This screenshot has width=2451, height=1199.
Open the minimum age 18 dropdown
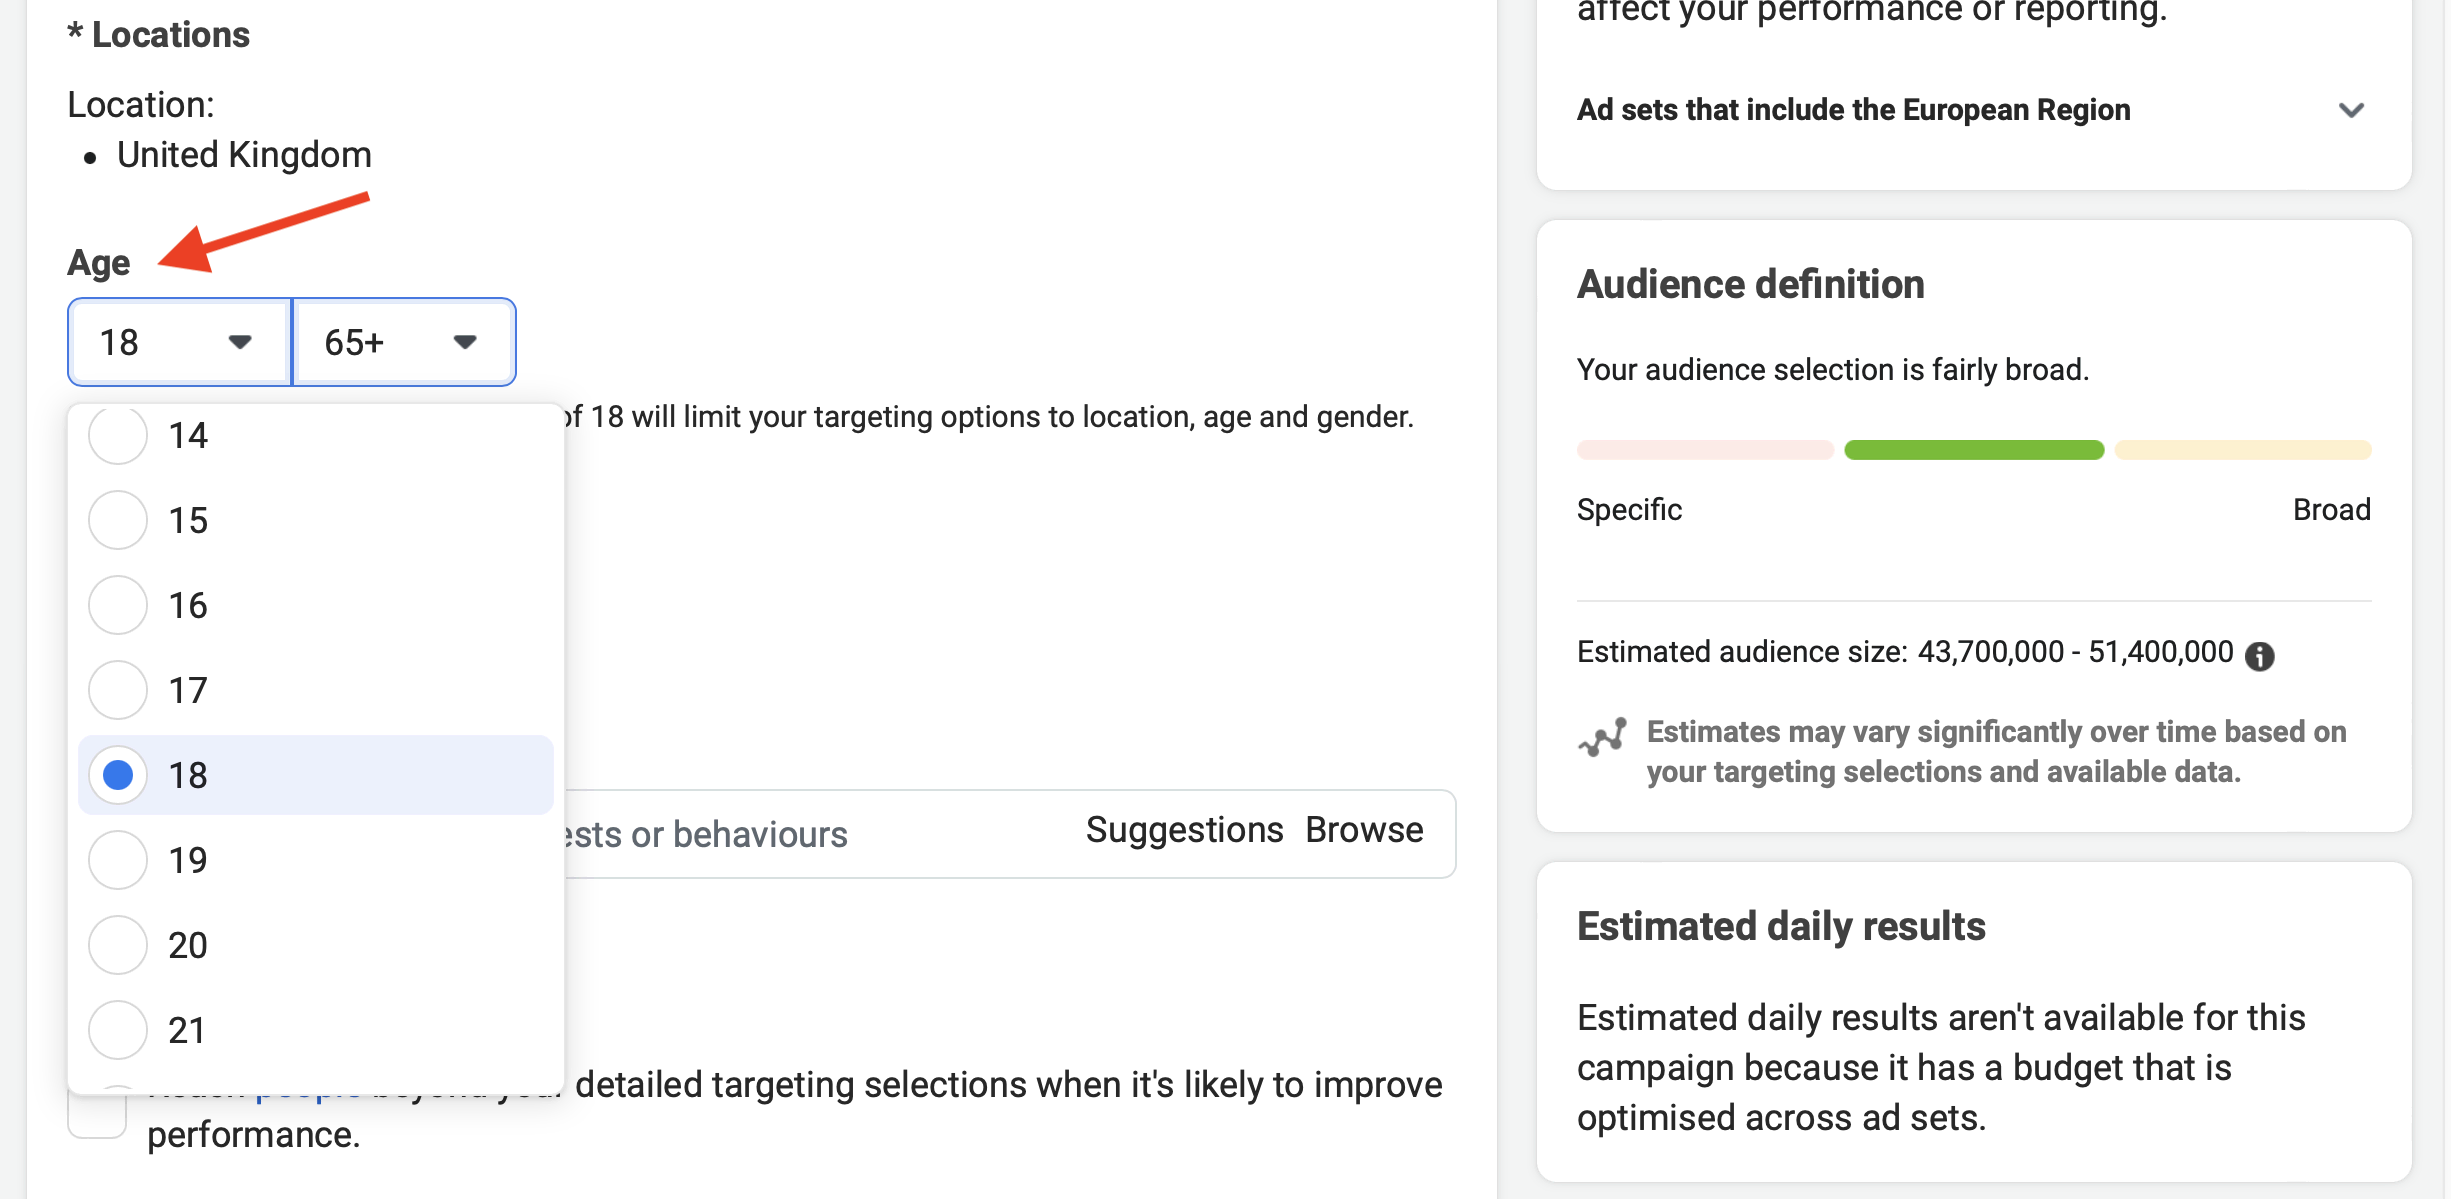(x=179, y=342)
